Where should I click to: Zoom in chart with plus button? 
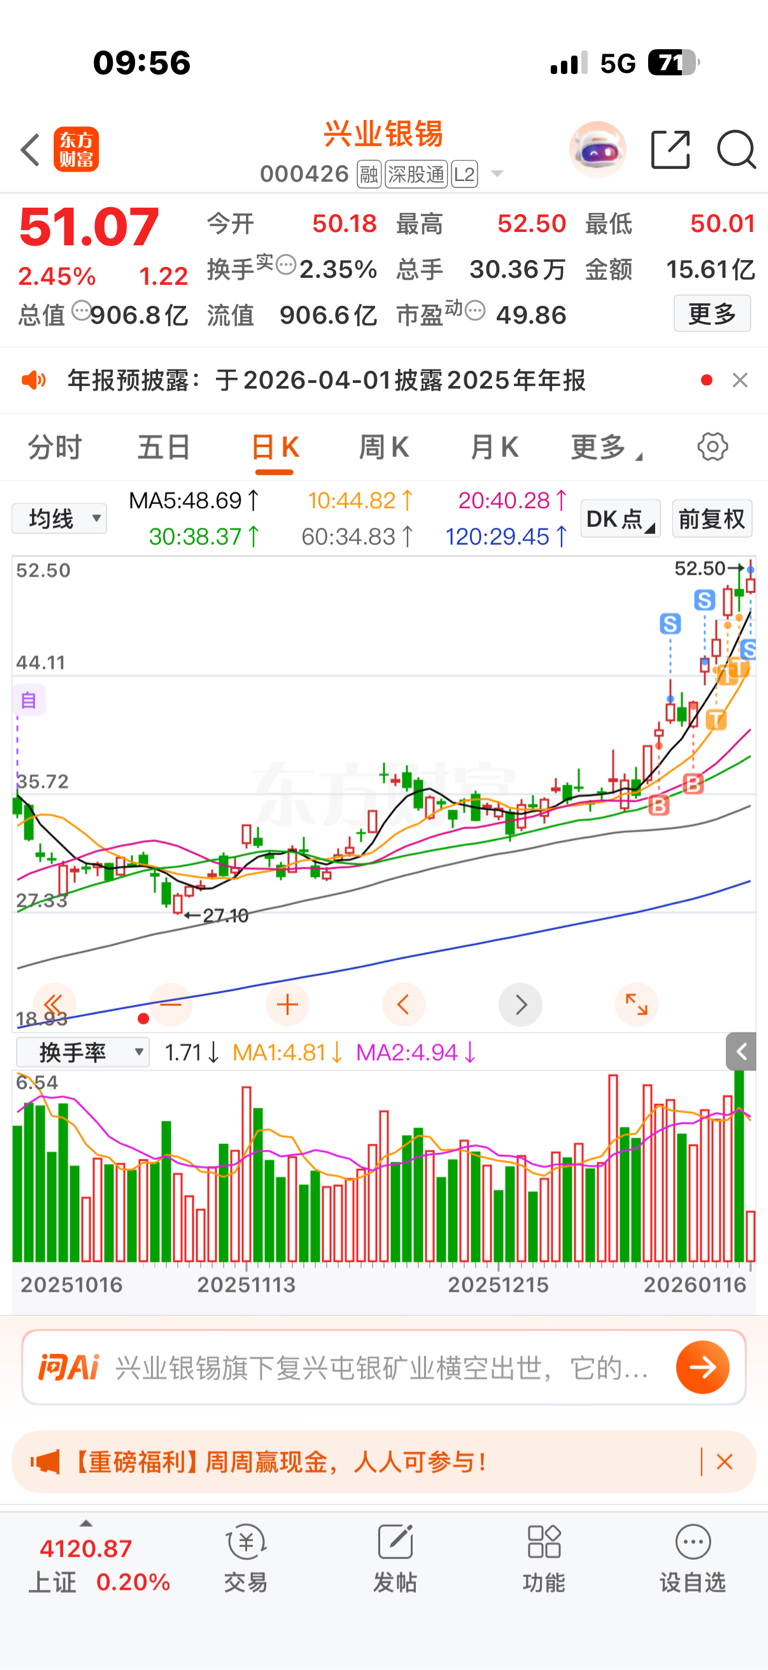coord(287,1004)
